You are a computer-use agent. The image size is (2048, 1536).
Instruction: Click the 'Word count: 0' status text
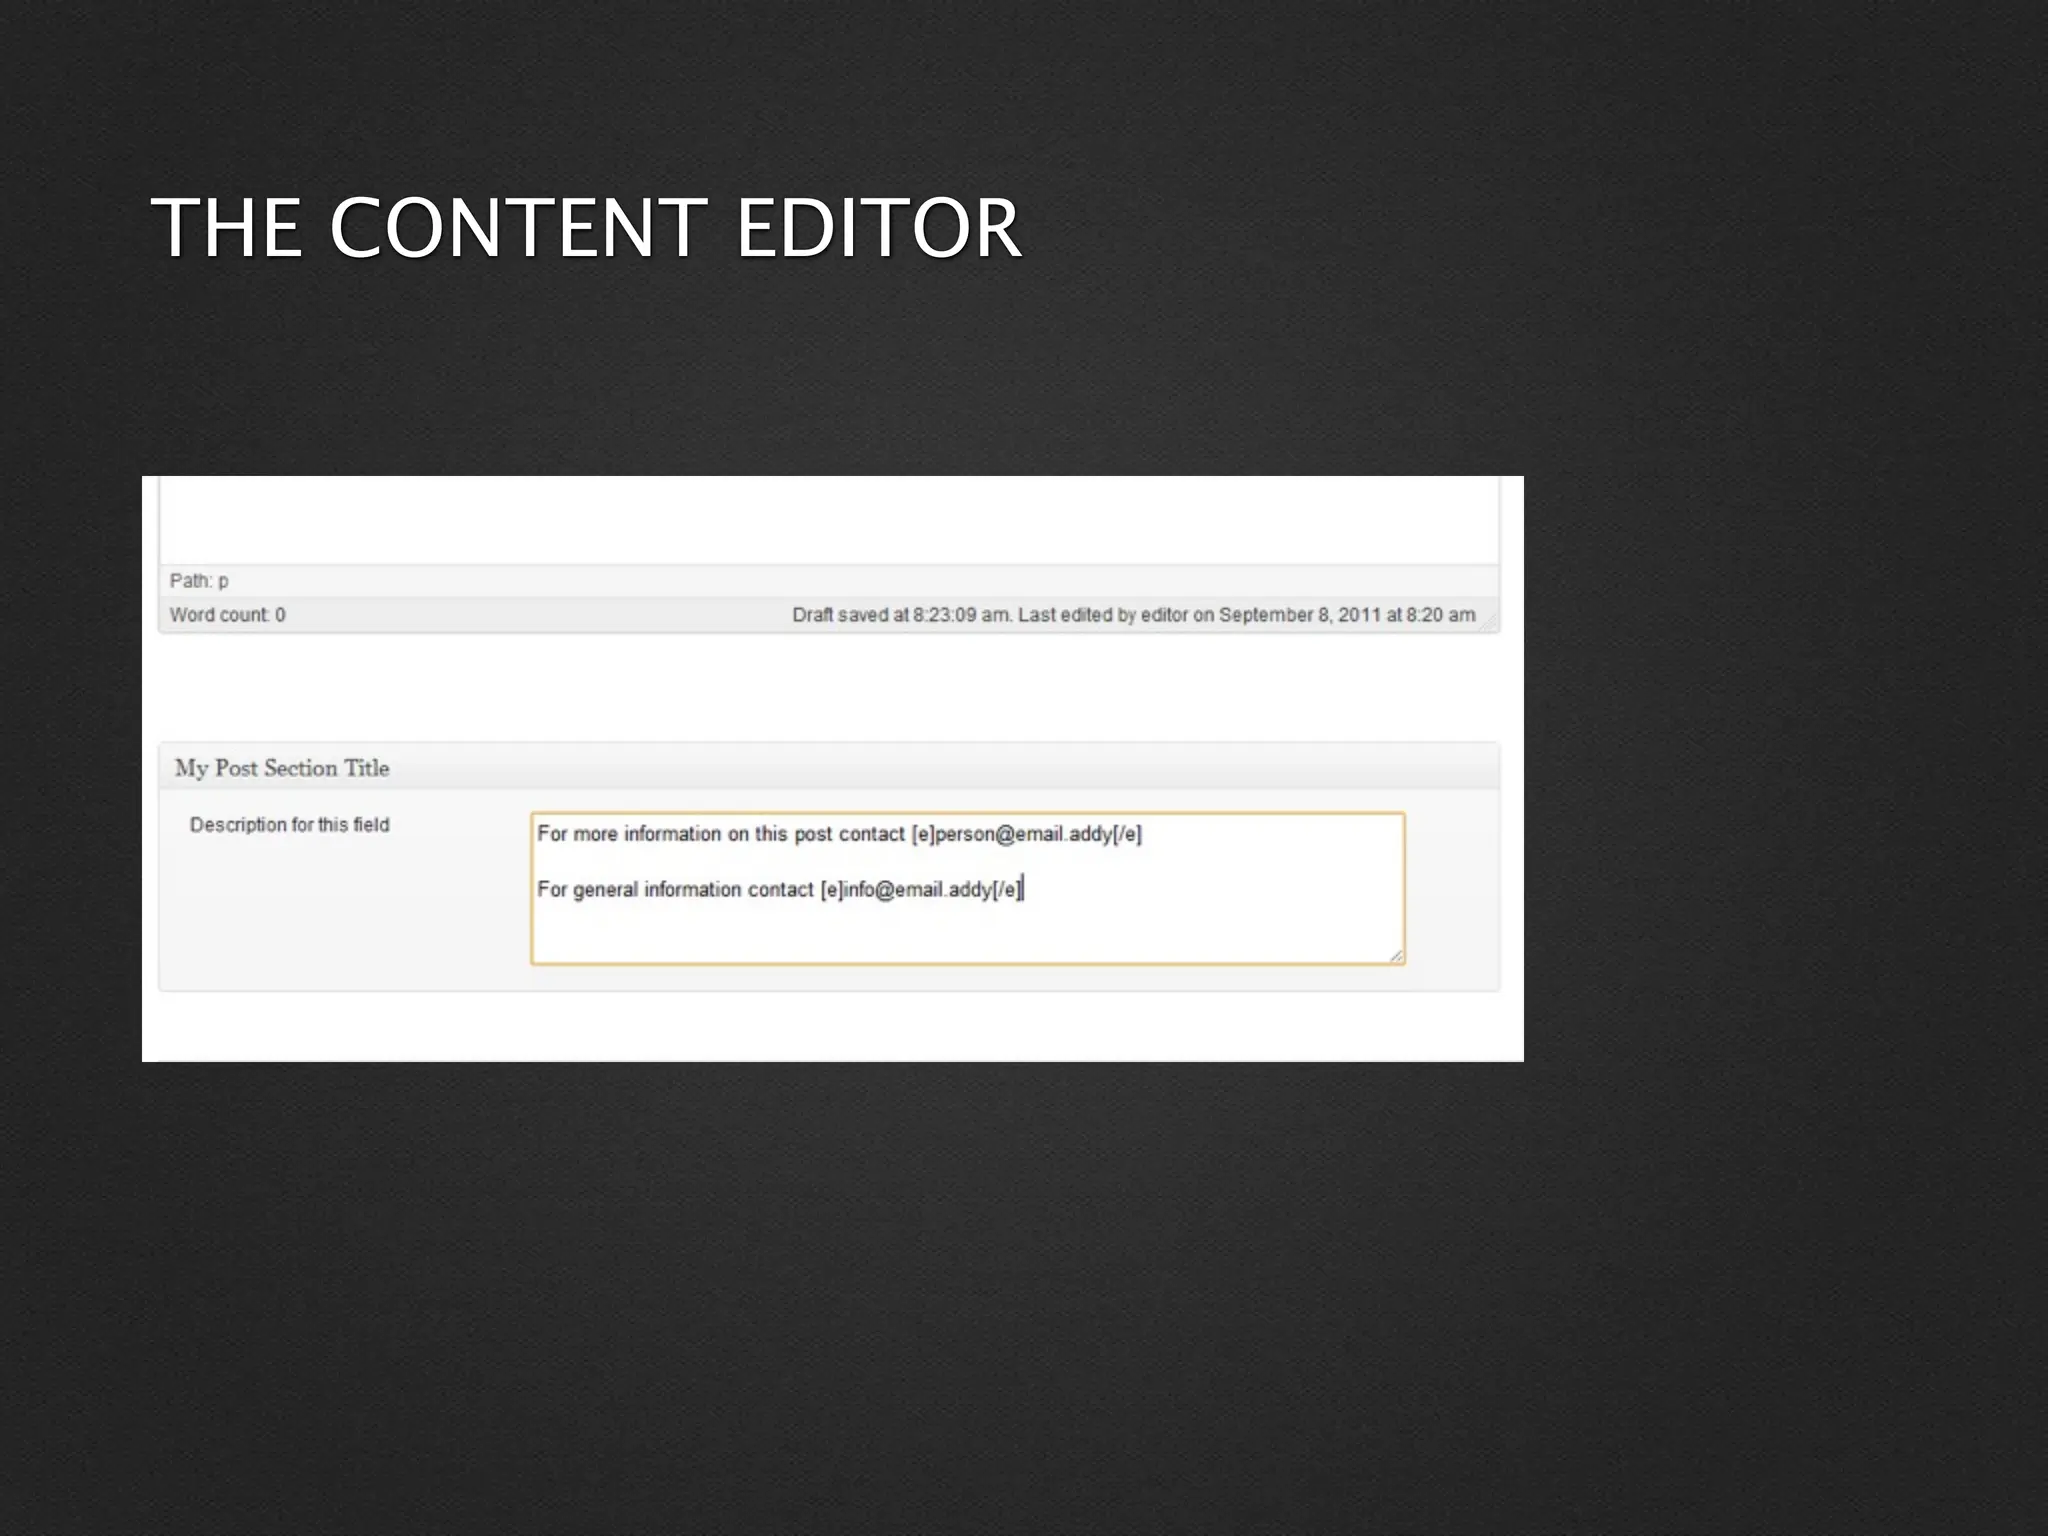point(227,615)
